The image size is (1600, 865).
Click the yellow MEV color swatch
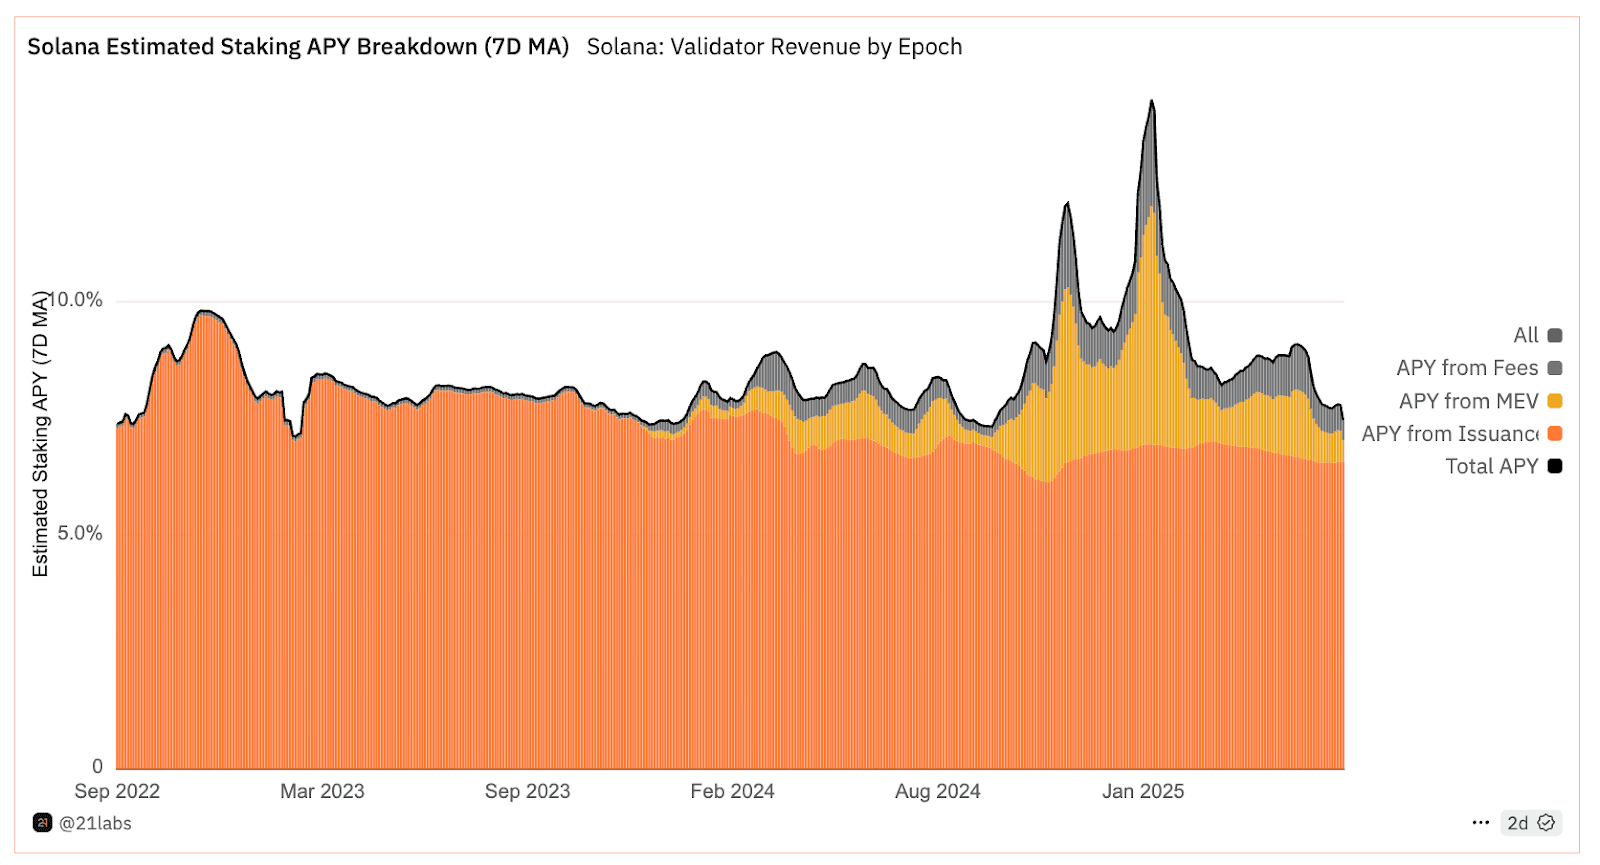[x=1555, y=401]
